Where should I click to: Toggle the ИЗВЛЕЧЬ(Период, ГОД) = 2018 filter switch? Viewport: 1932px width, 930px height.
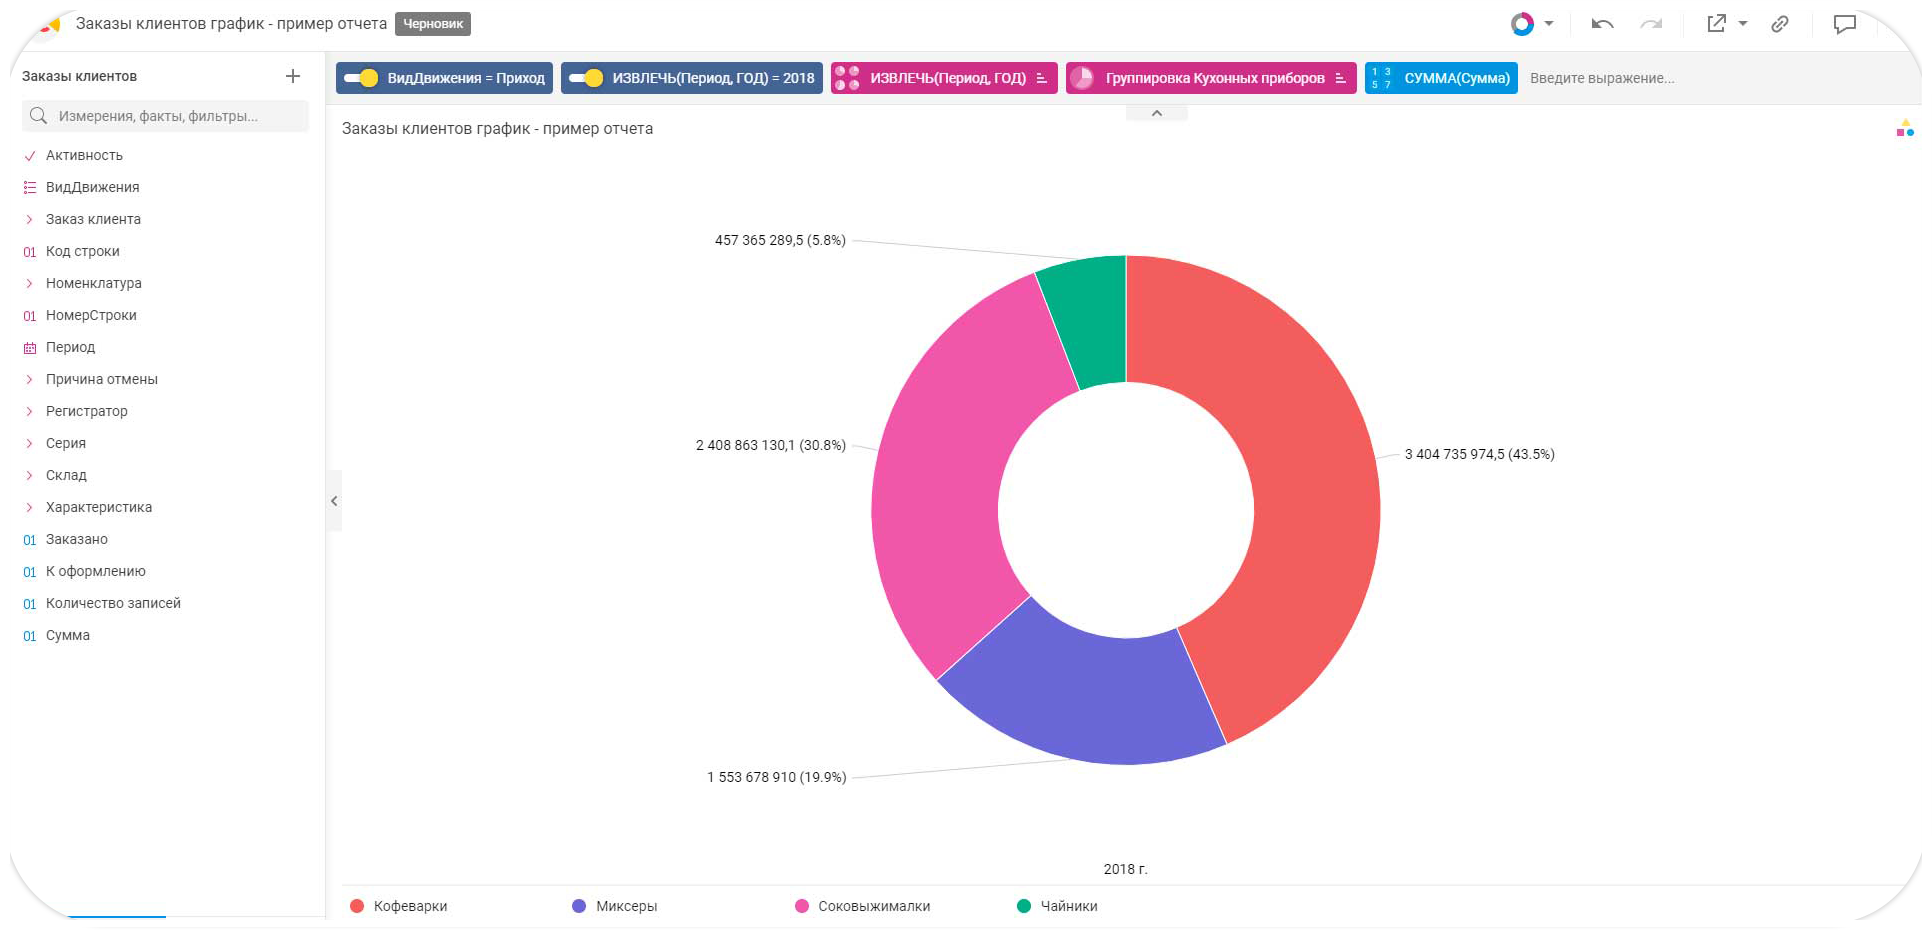click(586, 78)
